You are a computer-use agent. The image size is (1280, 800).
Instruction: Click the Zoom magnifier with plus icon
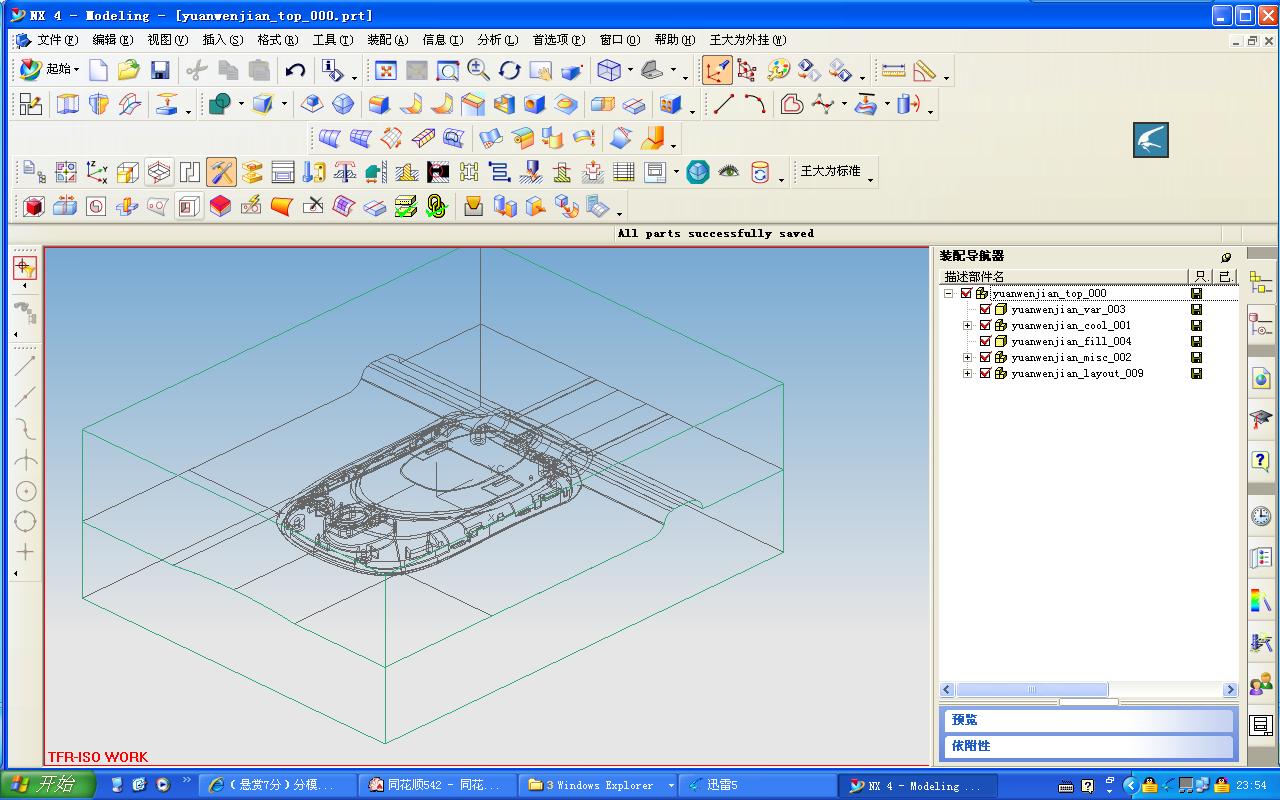point(479,70)
